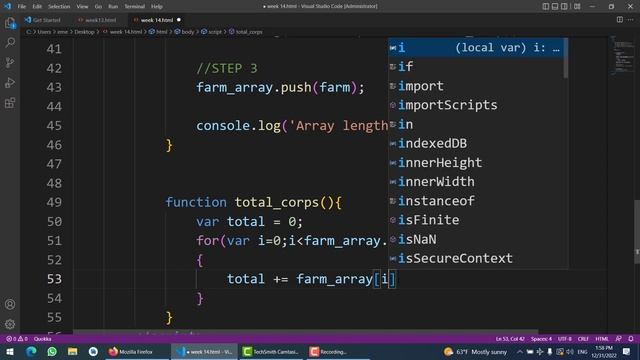Select the 'isFinite' suggestion
640x360 pixels.
[x=476, y=220]
